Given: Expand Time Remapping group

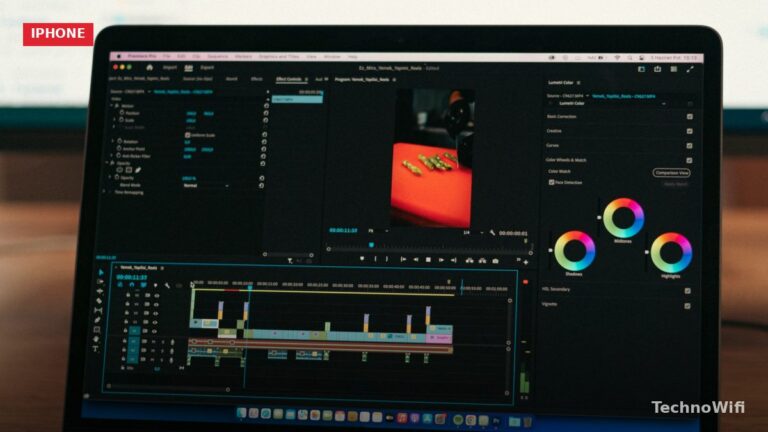Looking at the screenshot, I should (104, 192).
